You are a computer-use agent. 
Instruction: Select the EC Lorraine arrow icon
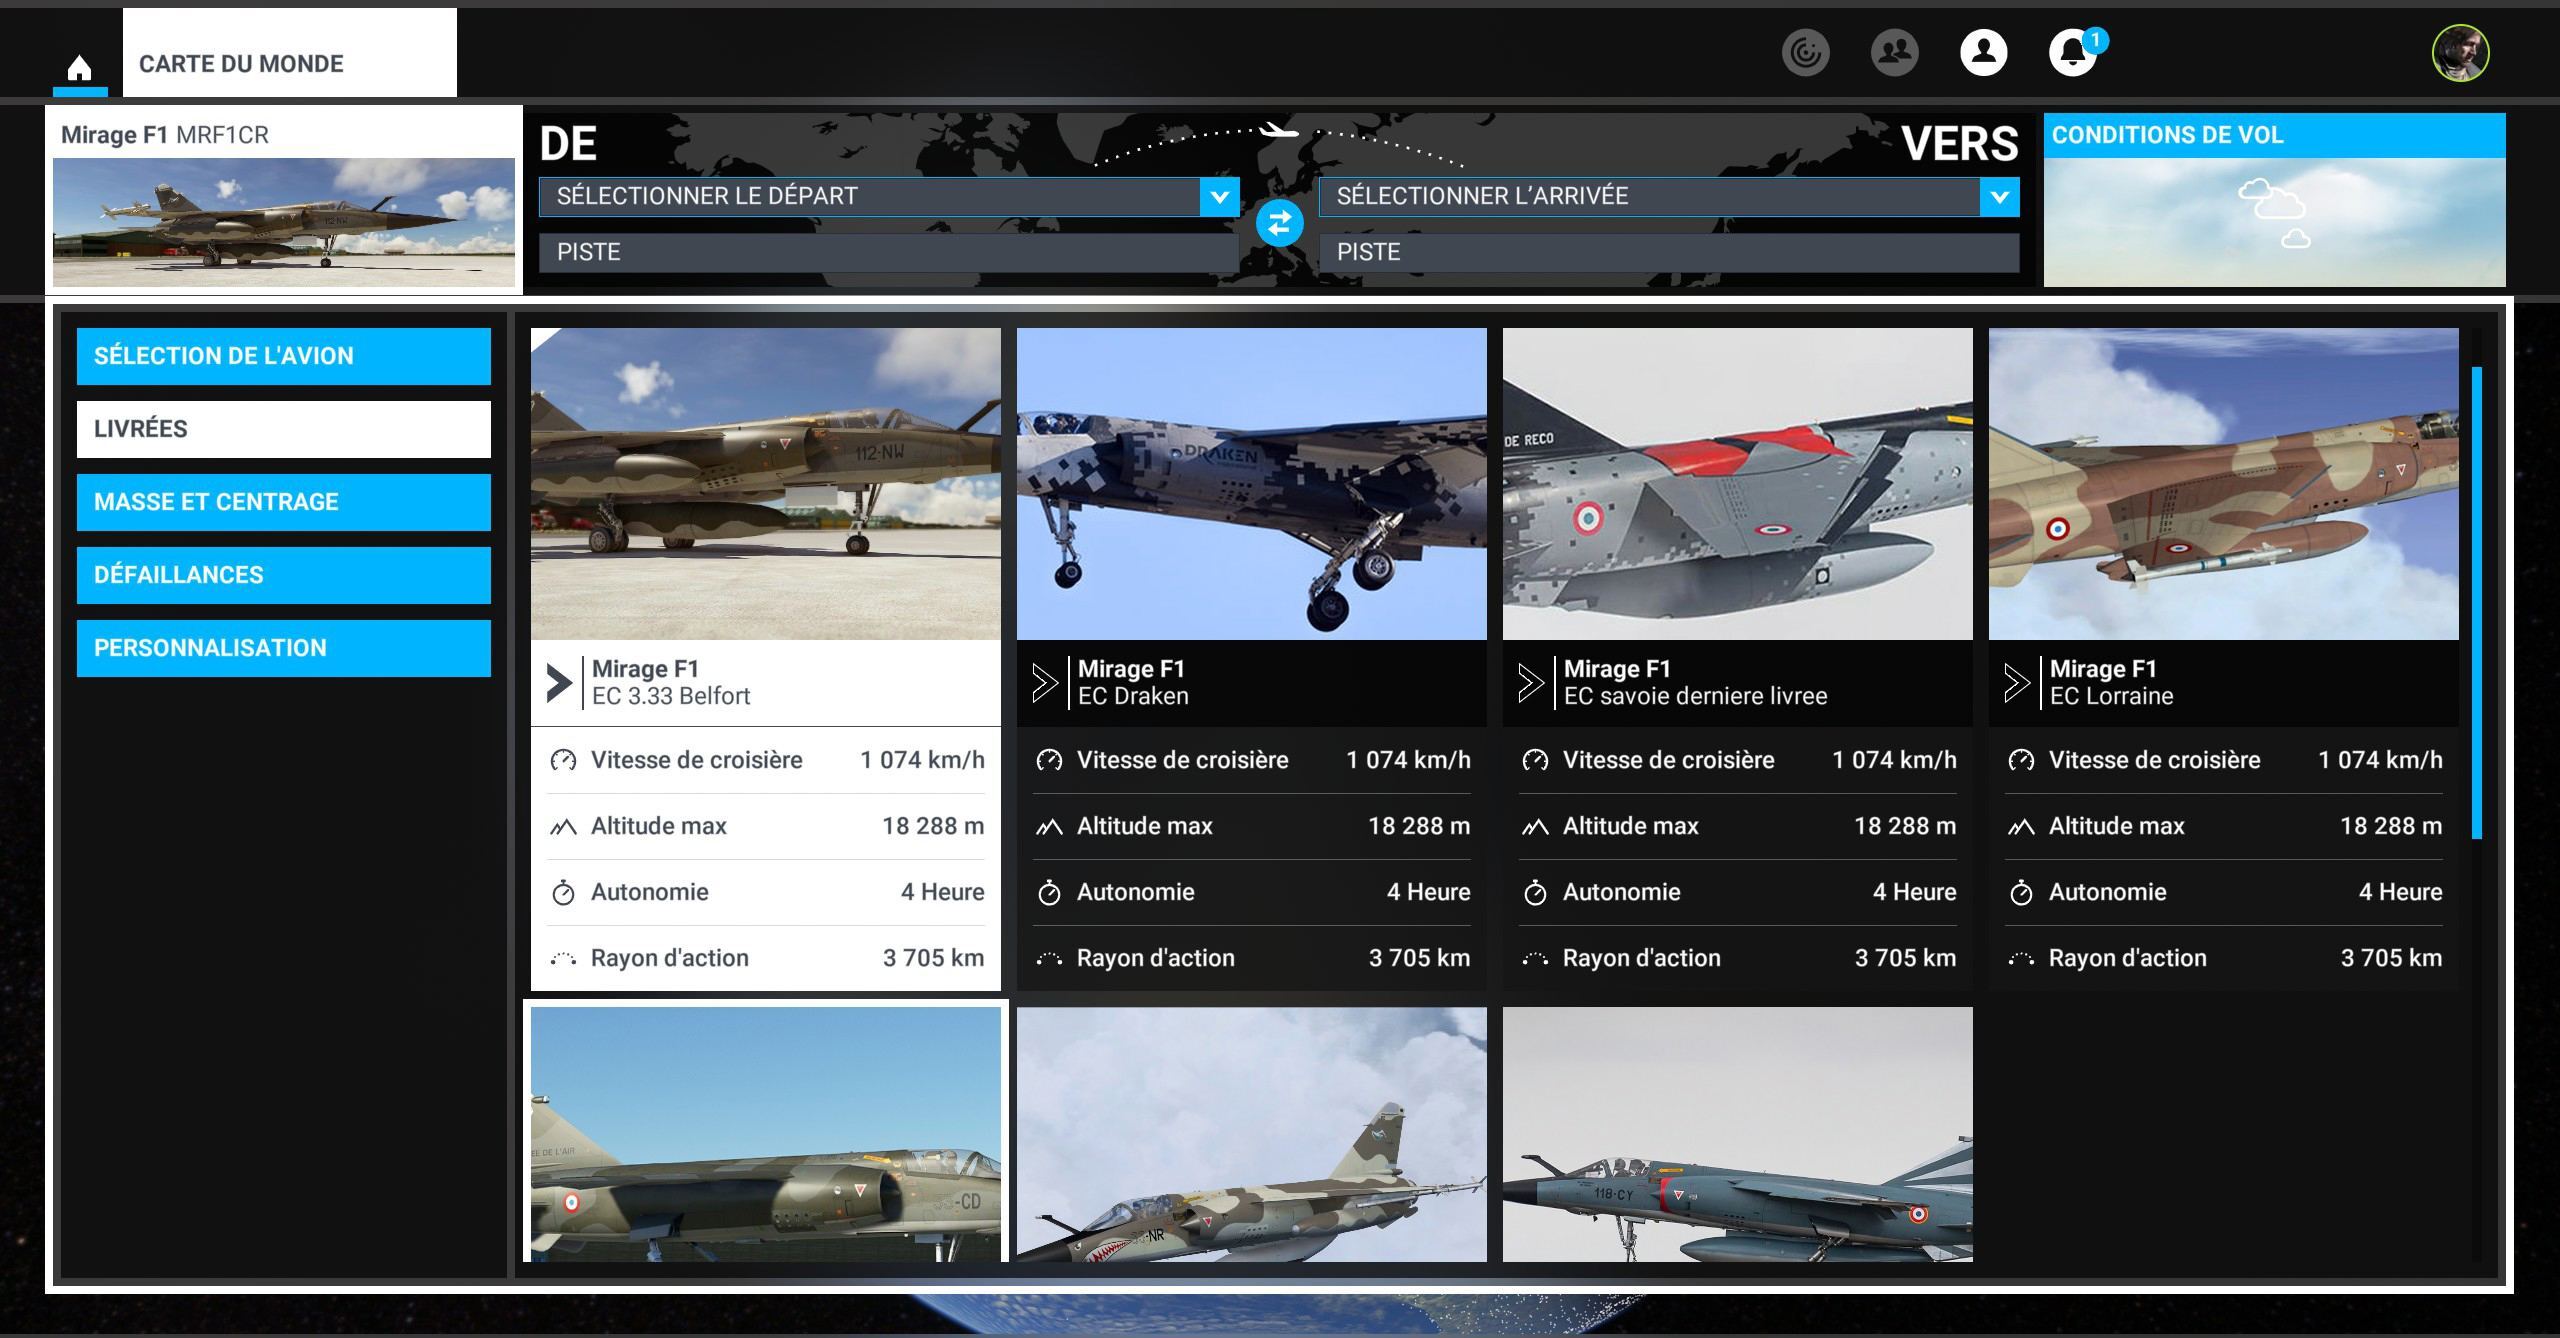tap(2017, 683)
